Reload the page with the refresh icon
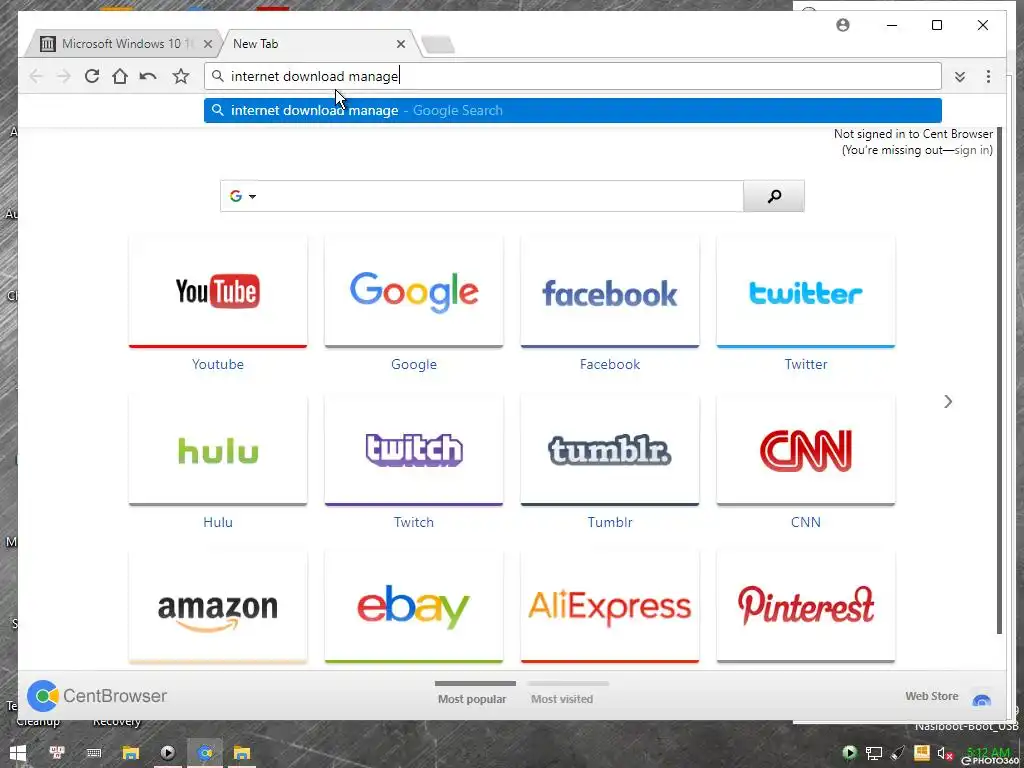The height and width of the screenshot is (768, 1024). (x=92, y=76)
